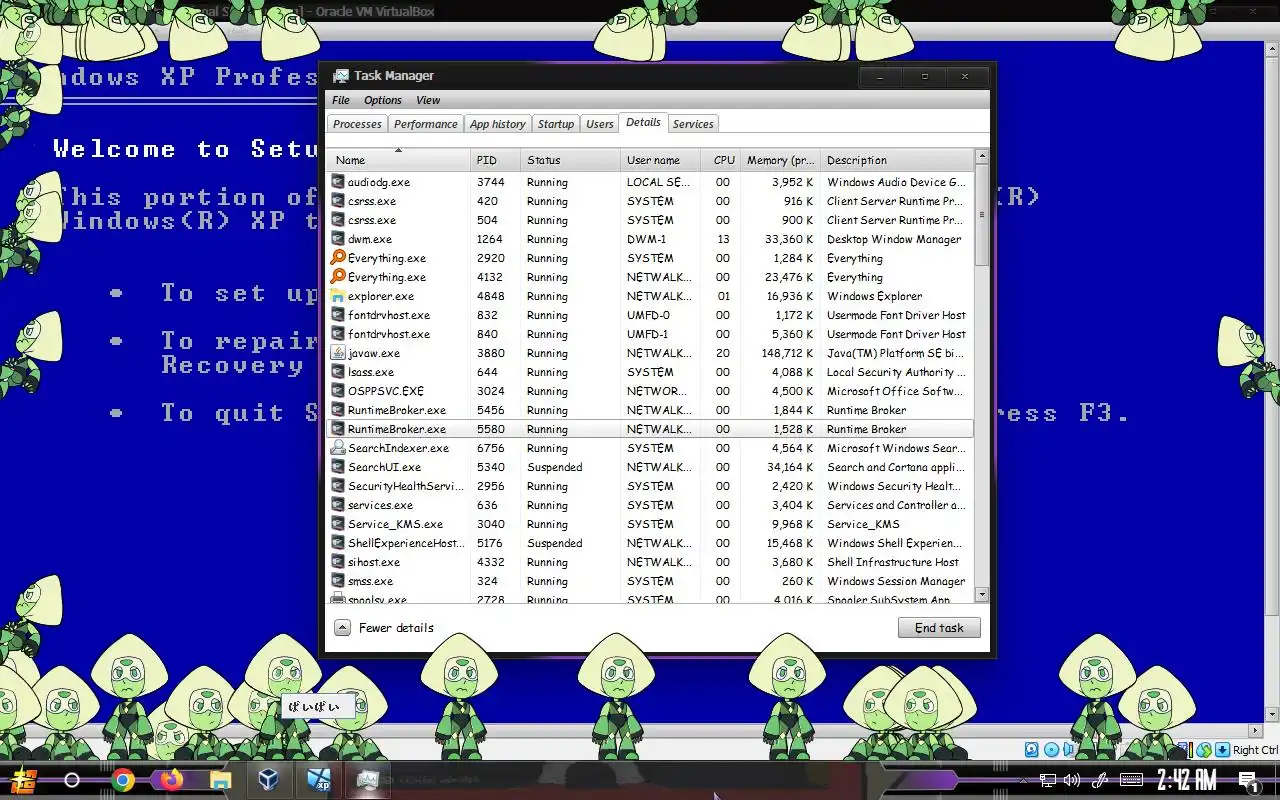1280x800 pixels.
Task: Click the Task Manager taskbar icon
Action: coord(367,780)
